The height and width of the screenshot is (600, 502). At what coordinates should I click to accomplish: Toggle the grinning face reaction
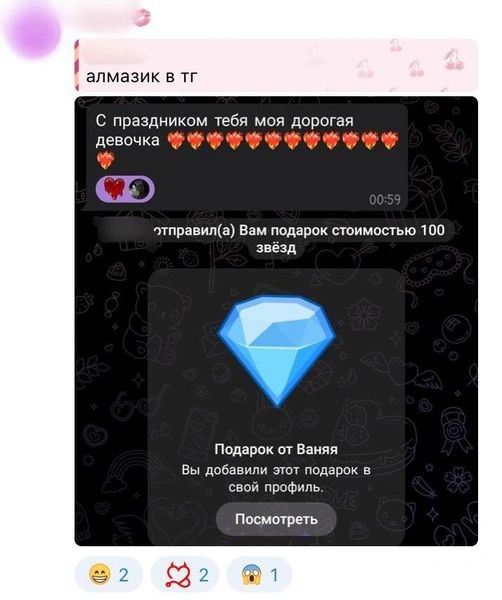pos(109,575)
